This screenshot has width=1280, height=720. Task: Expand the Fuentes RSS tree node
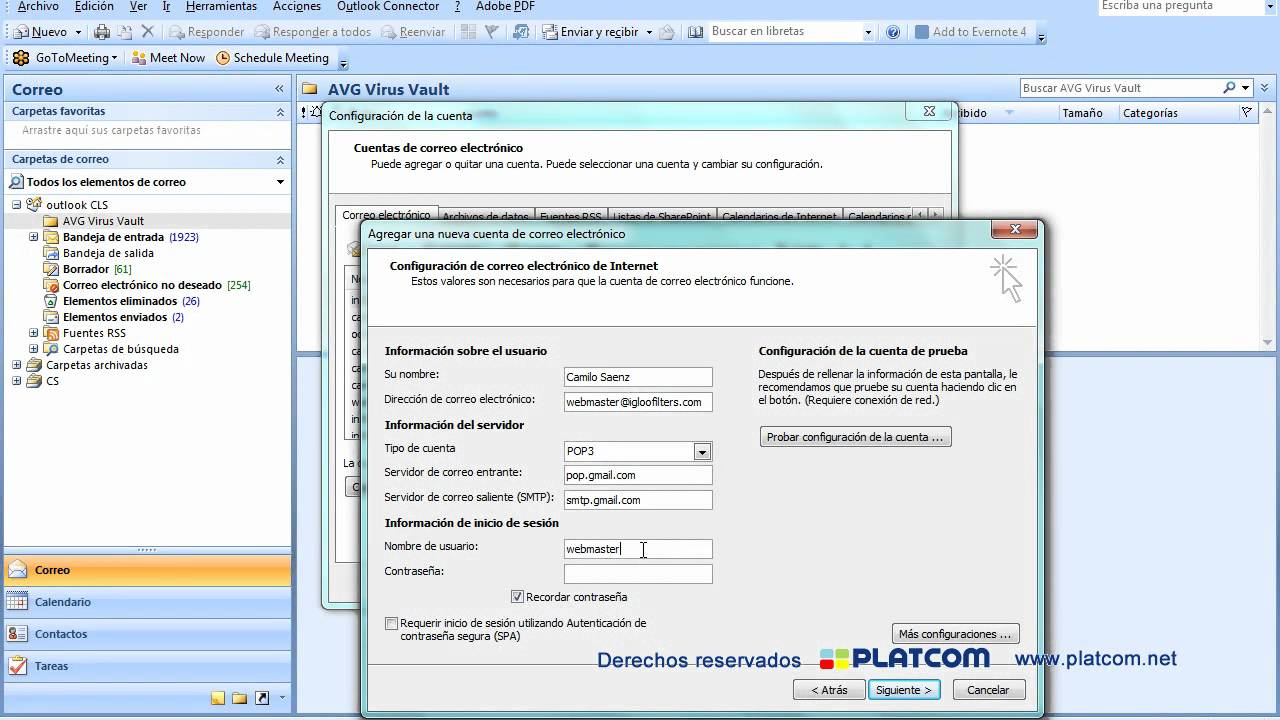click(33, 333)
